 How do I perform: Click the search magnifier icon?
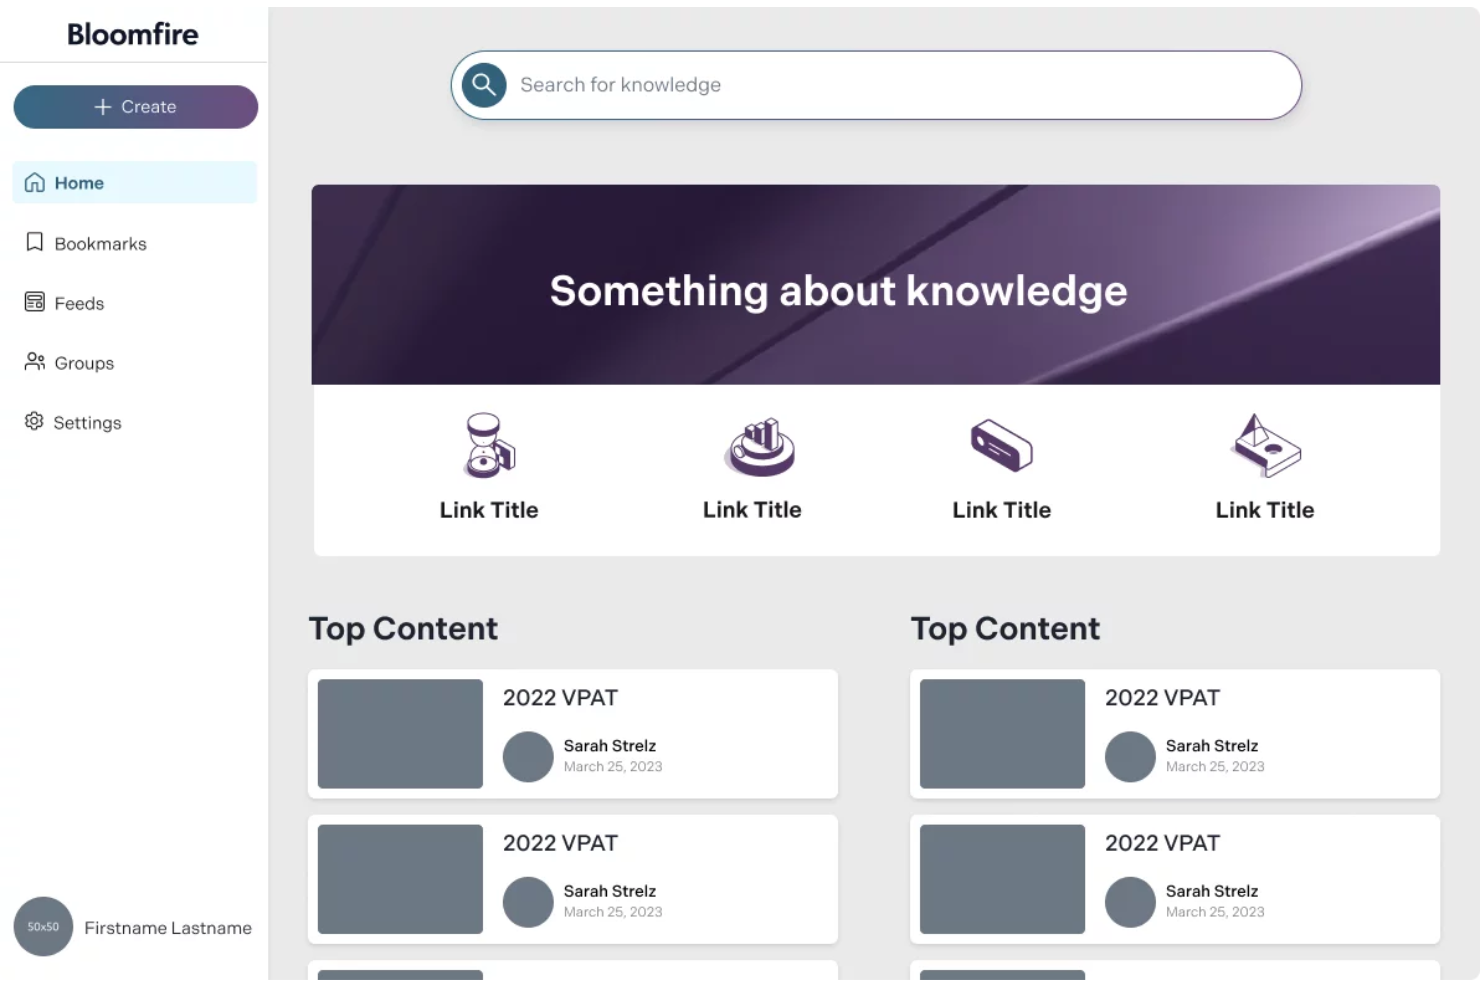[x=484, y=85]
